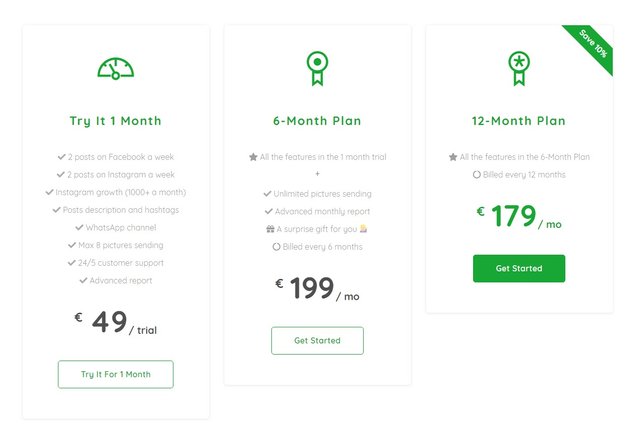
Task: Click the checkmark beside 24/5 customer support
Action: click(71, 263)
